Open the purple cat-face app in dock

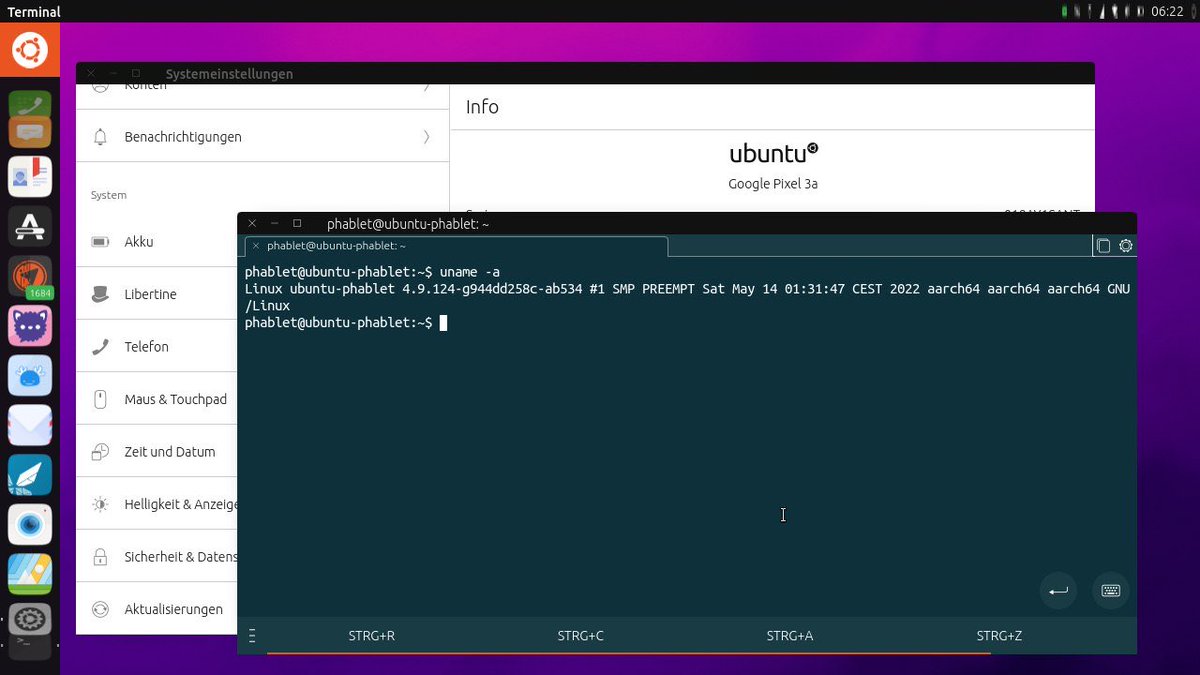click(30, 326)
